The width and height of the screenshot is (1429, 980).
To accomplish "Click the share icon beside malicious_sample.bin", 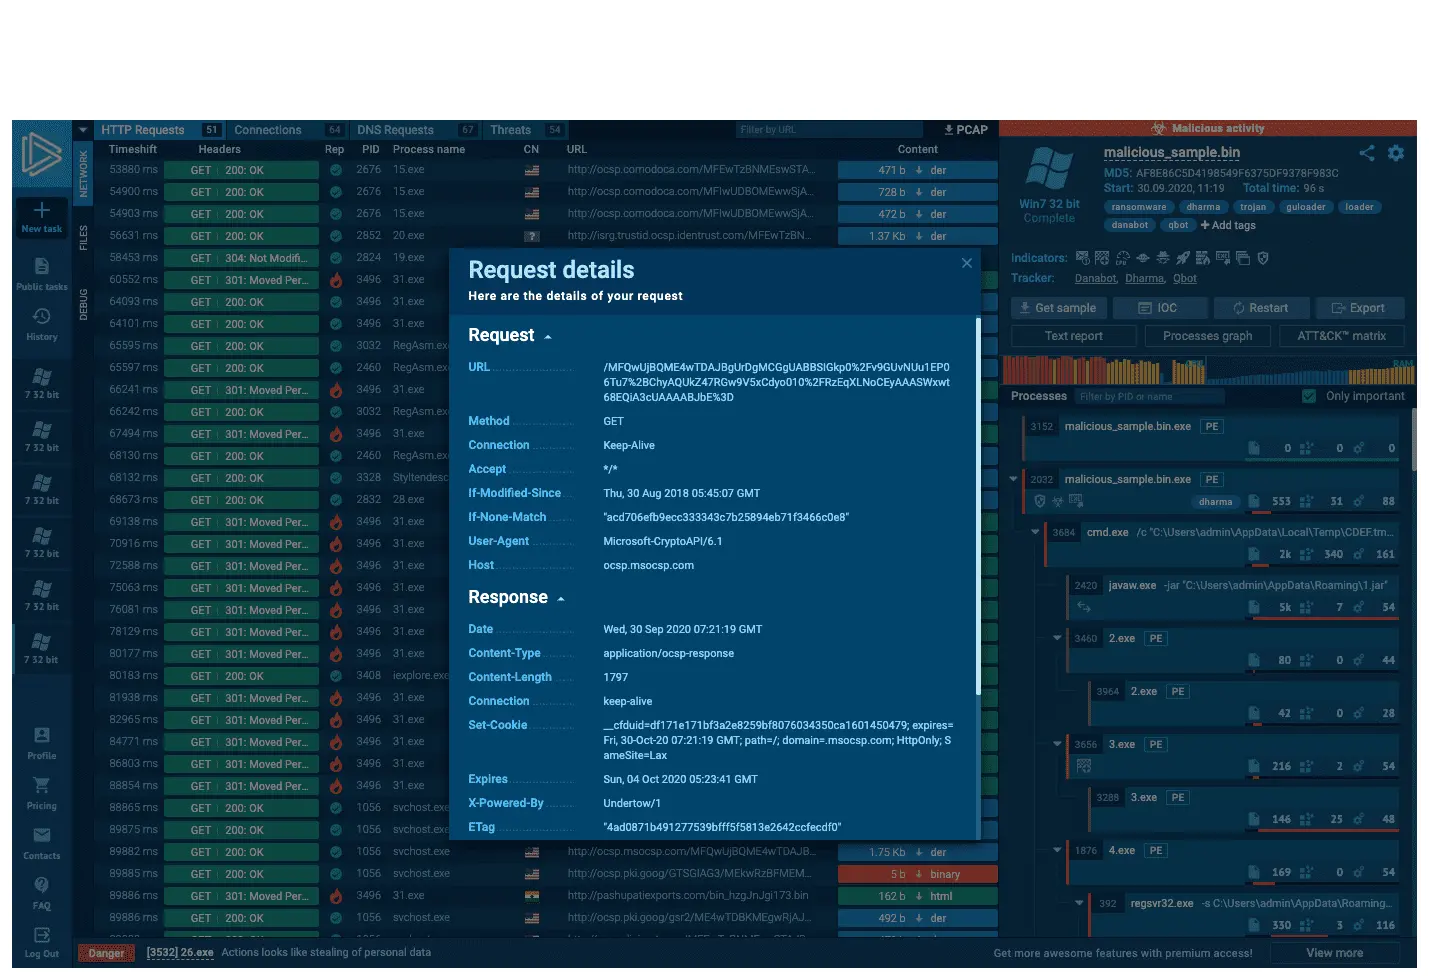I will pos(1367,153).
